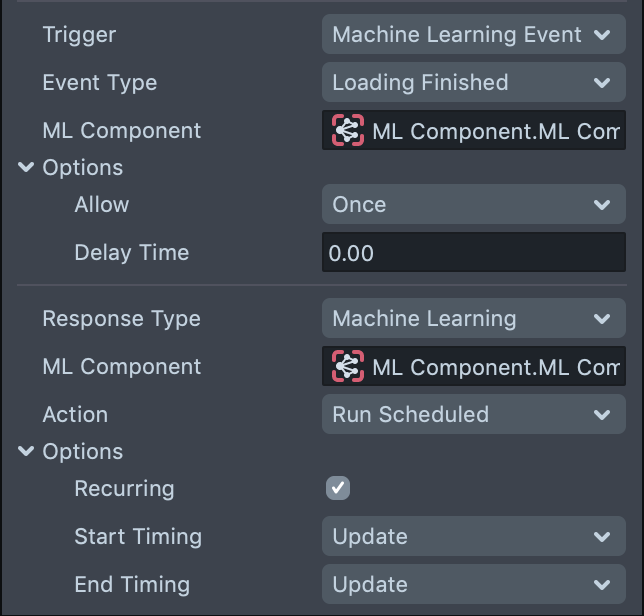Open the Action dropdown showing Run Scheduled
This screenshot has width=644, height=616.
coord(473,415)
